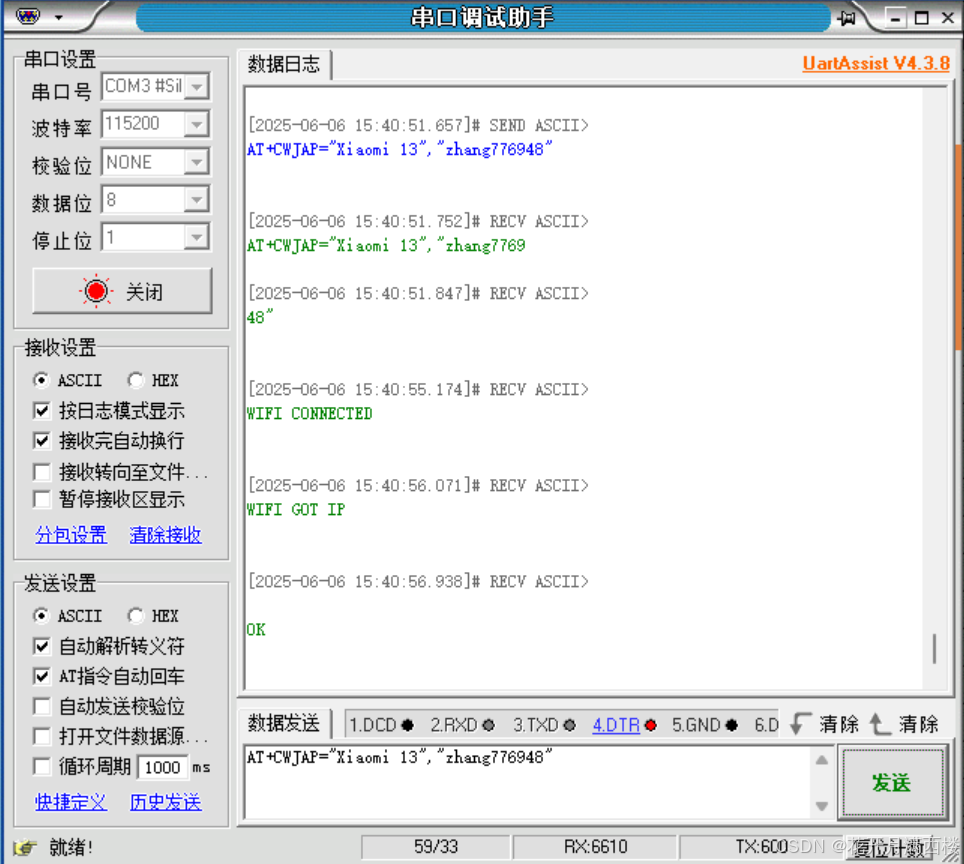Expand the serial port COM3 combo box
964x864 pixels.
coord(197,87)
